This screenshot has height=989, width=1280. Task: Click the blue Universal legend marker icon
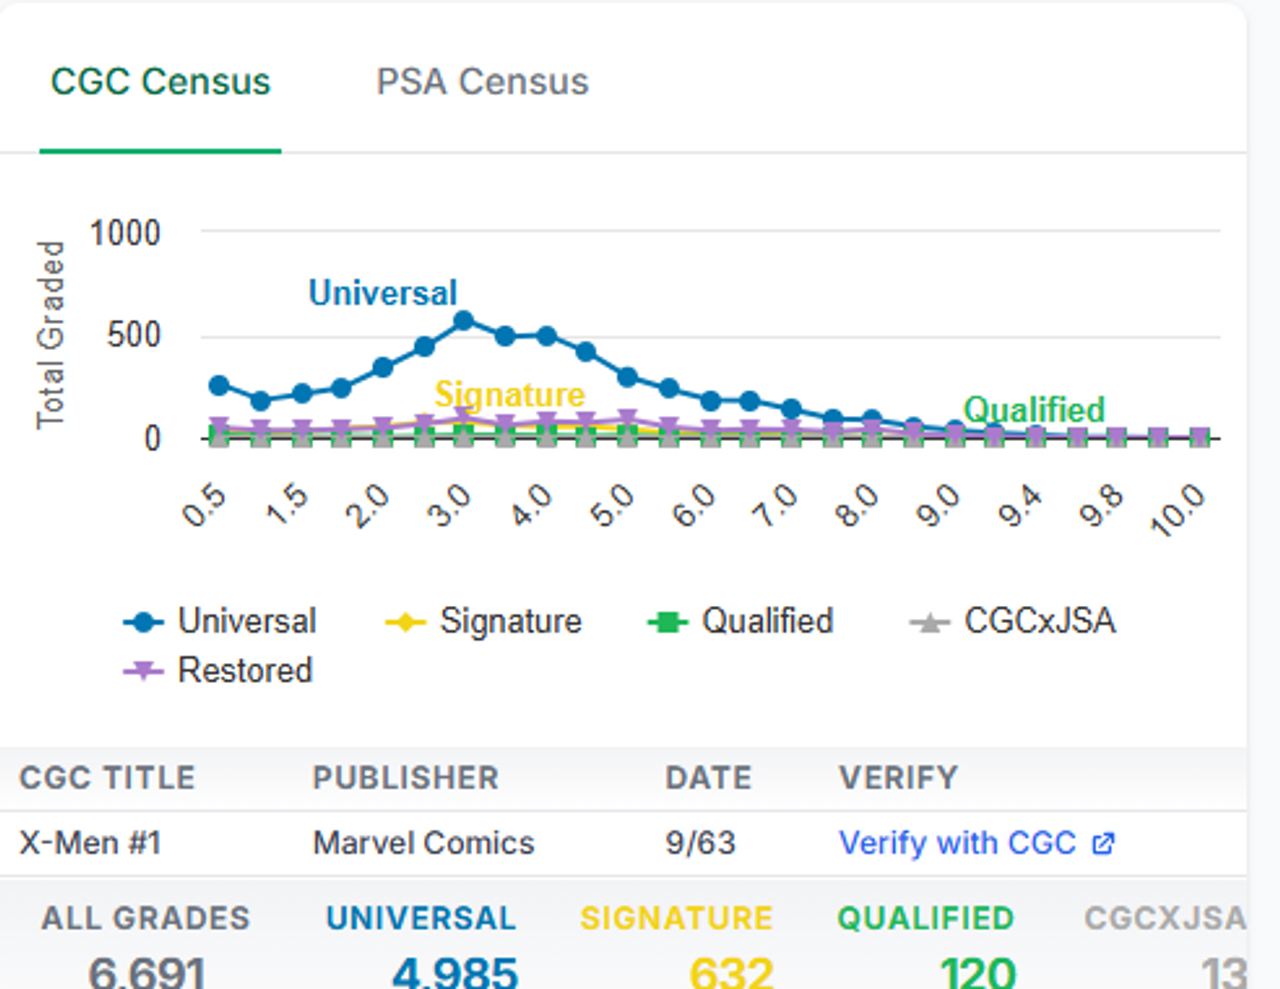tap(143, 622)
